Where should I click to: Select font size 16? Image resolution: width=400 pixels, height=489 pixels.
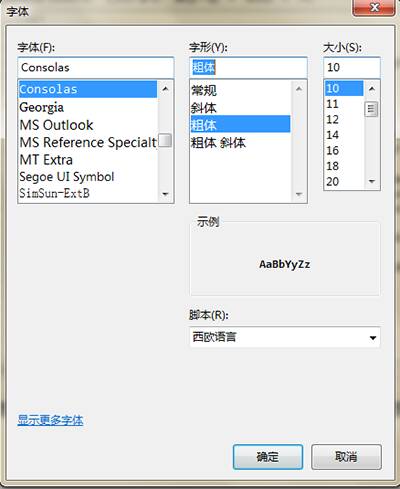pyautogui.click(x=344, y=151)
